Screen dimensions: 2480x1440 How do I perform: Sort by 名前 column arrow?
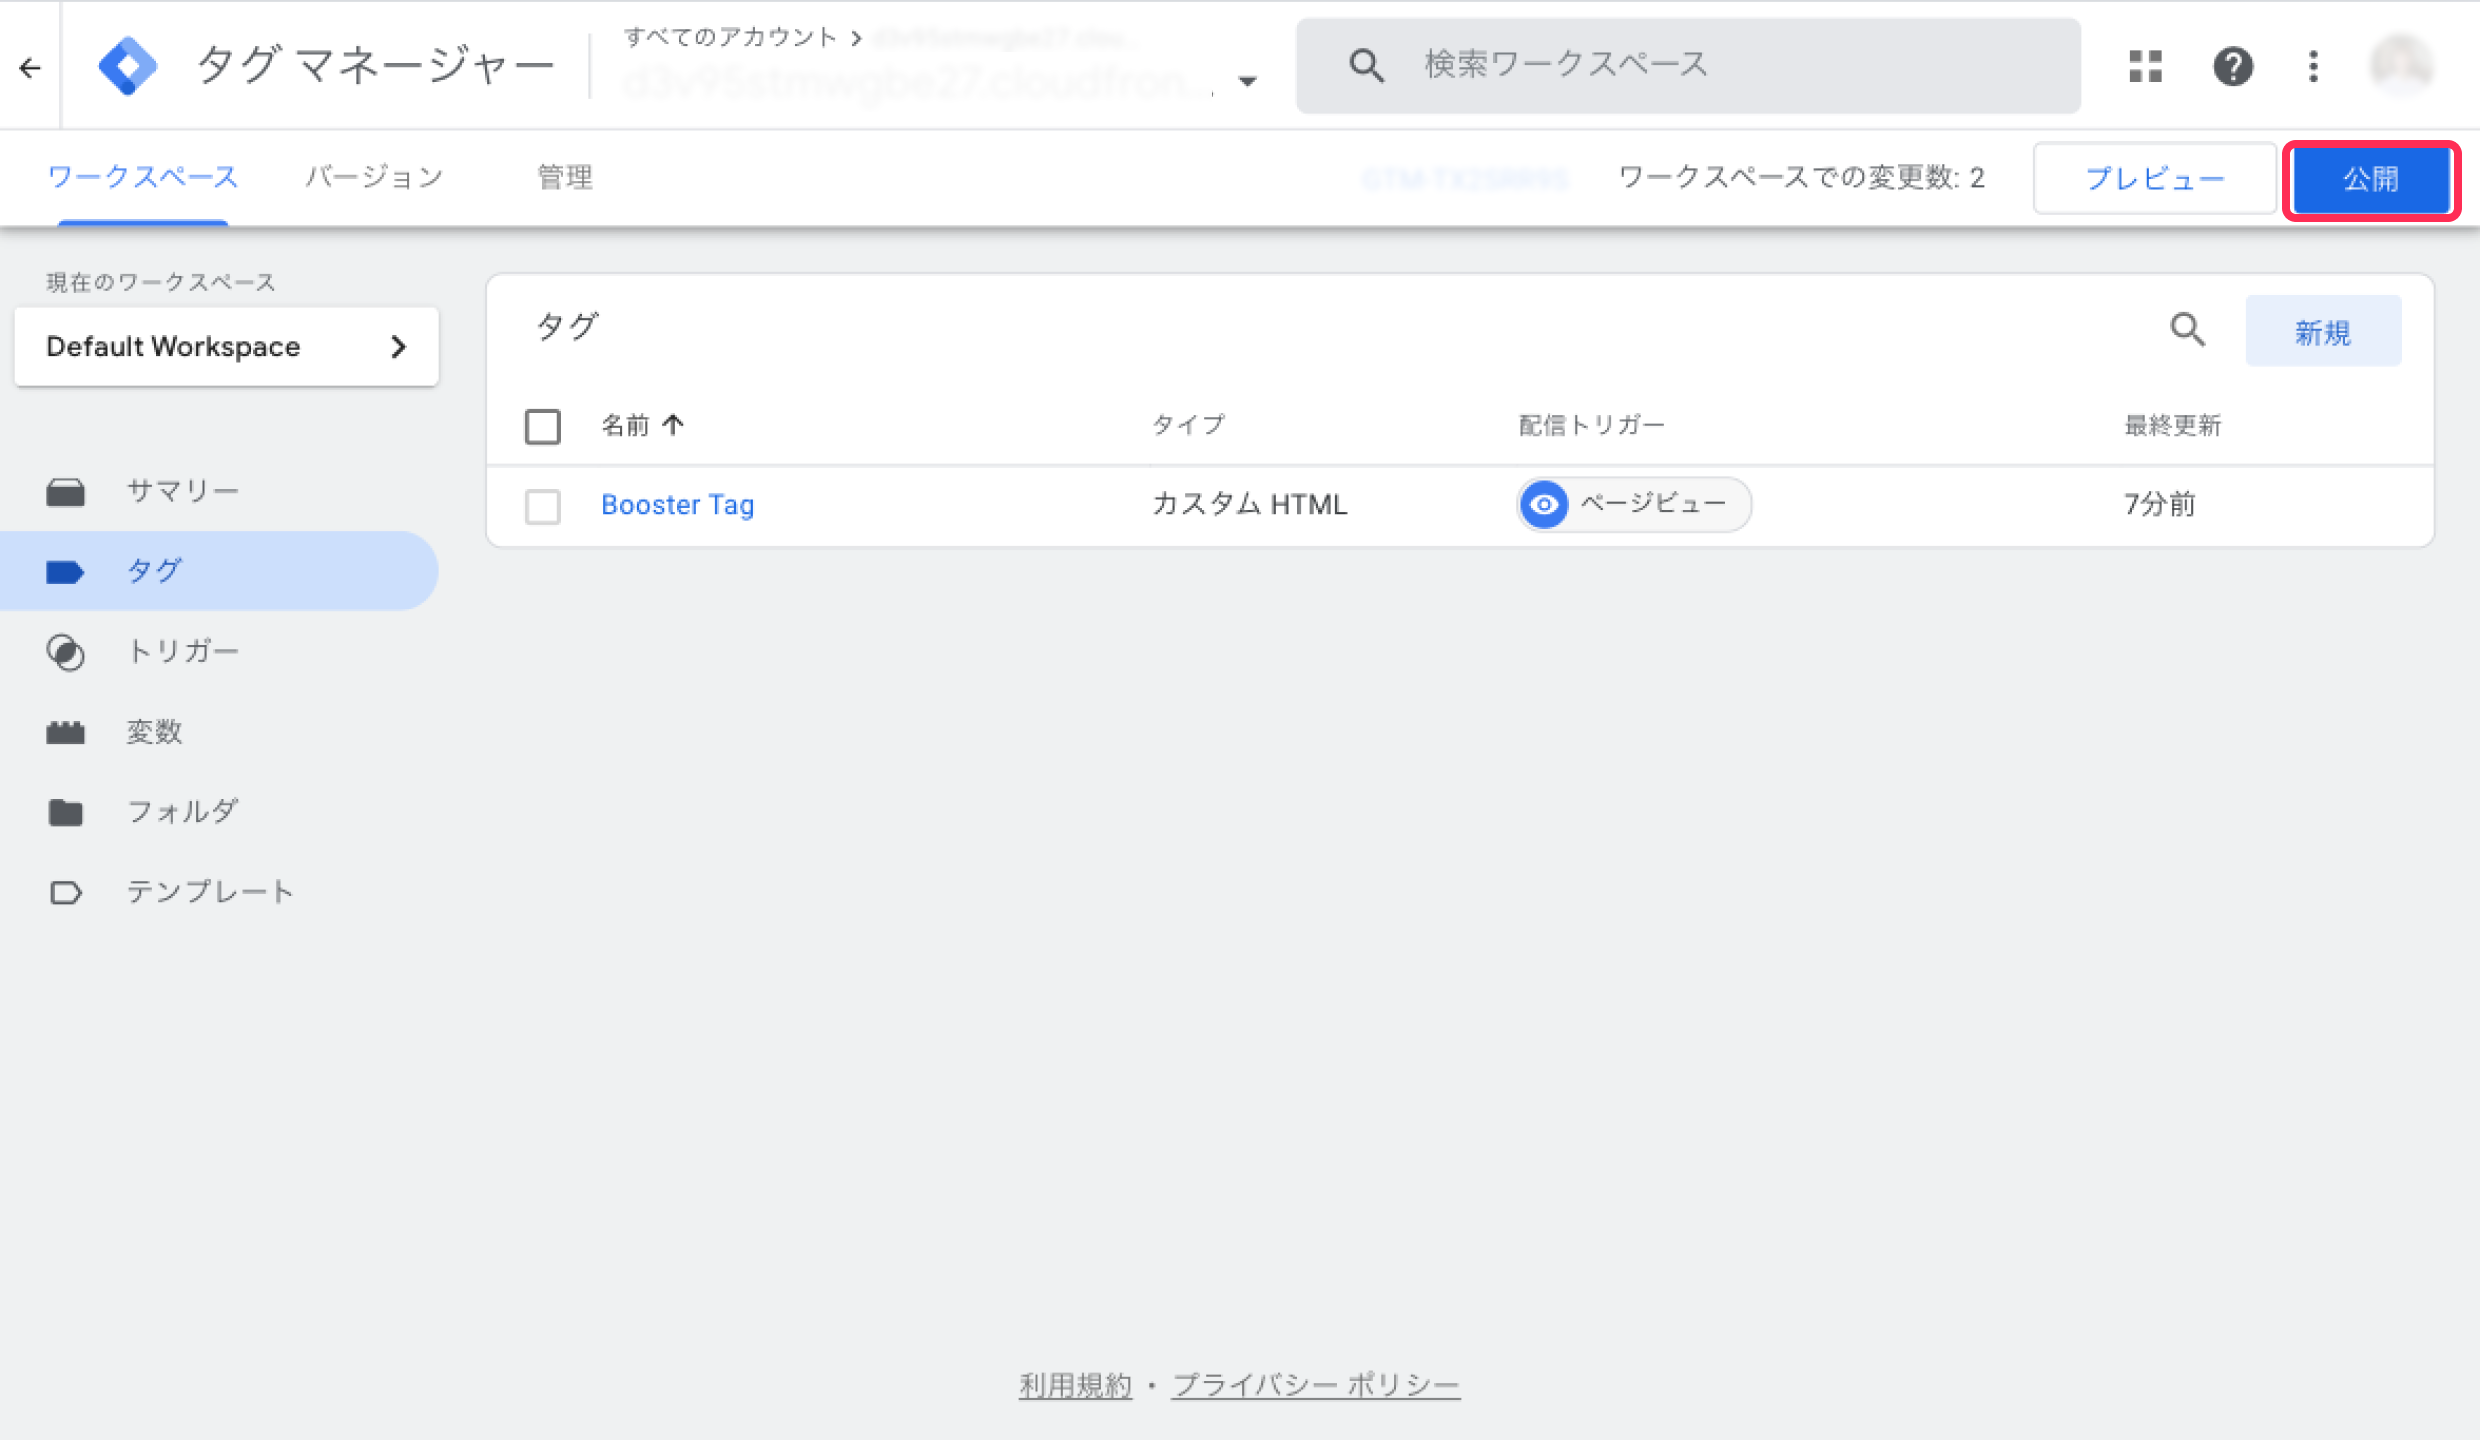click(673, 425)
